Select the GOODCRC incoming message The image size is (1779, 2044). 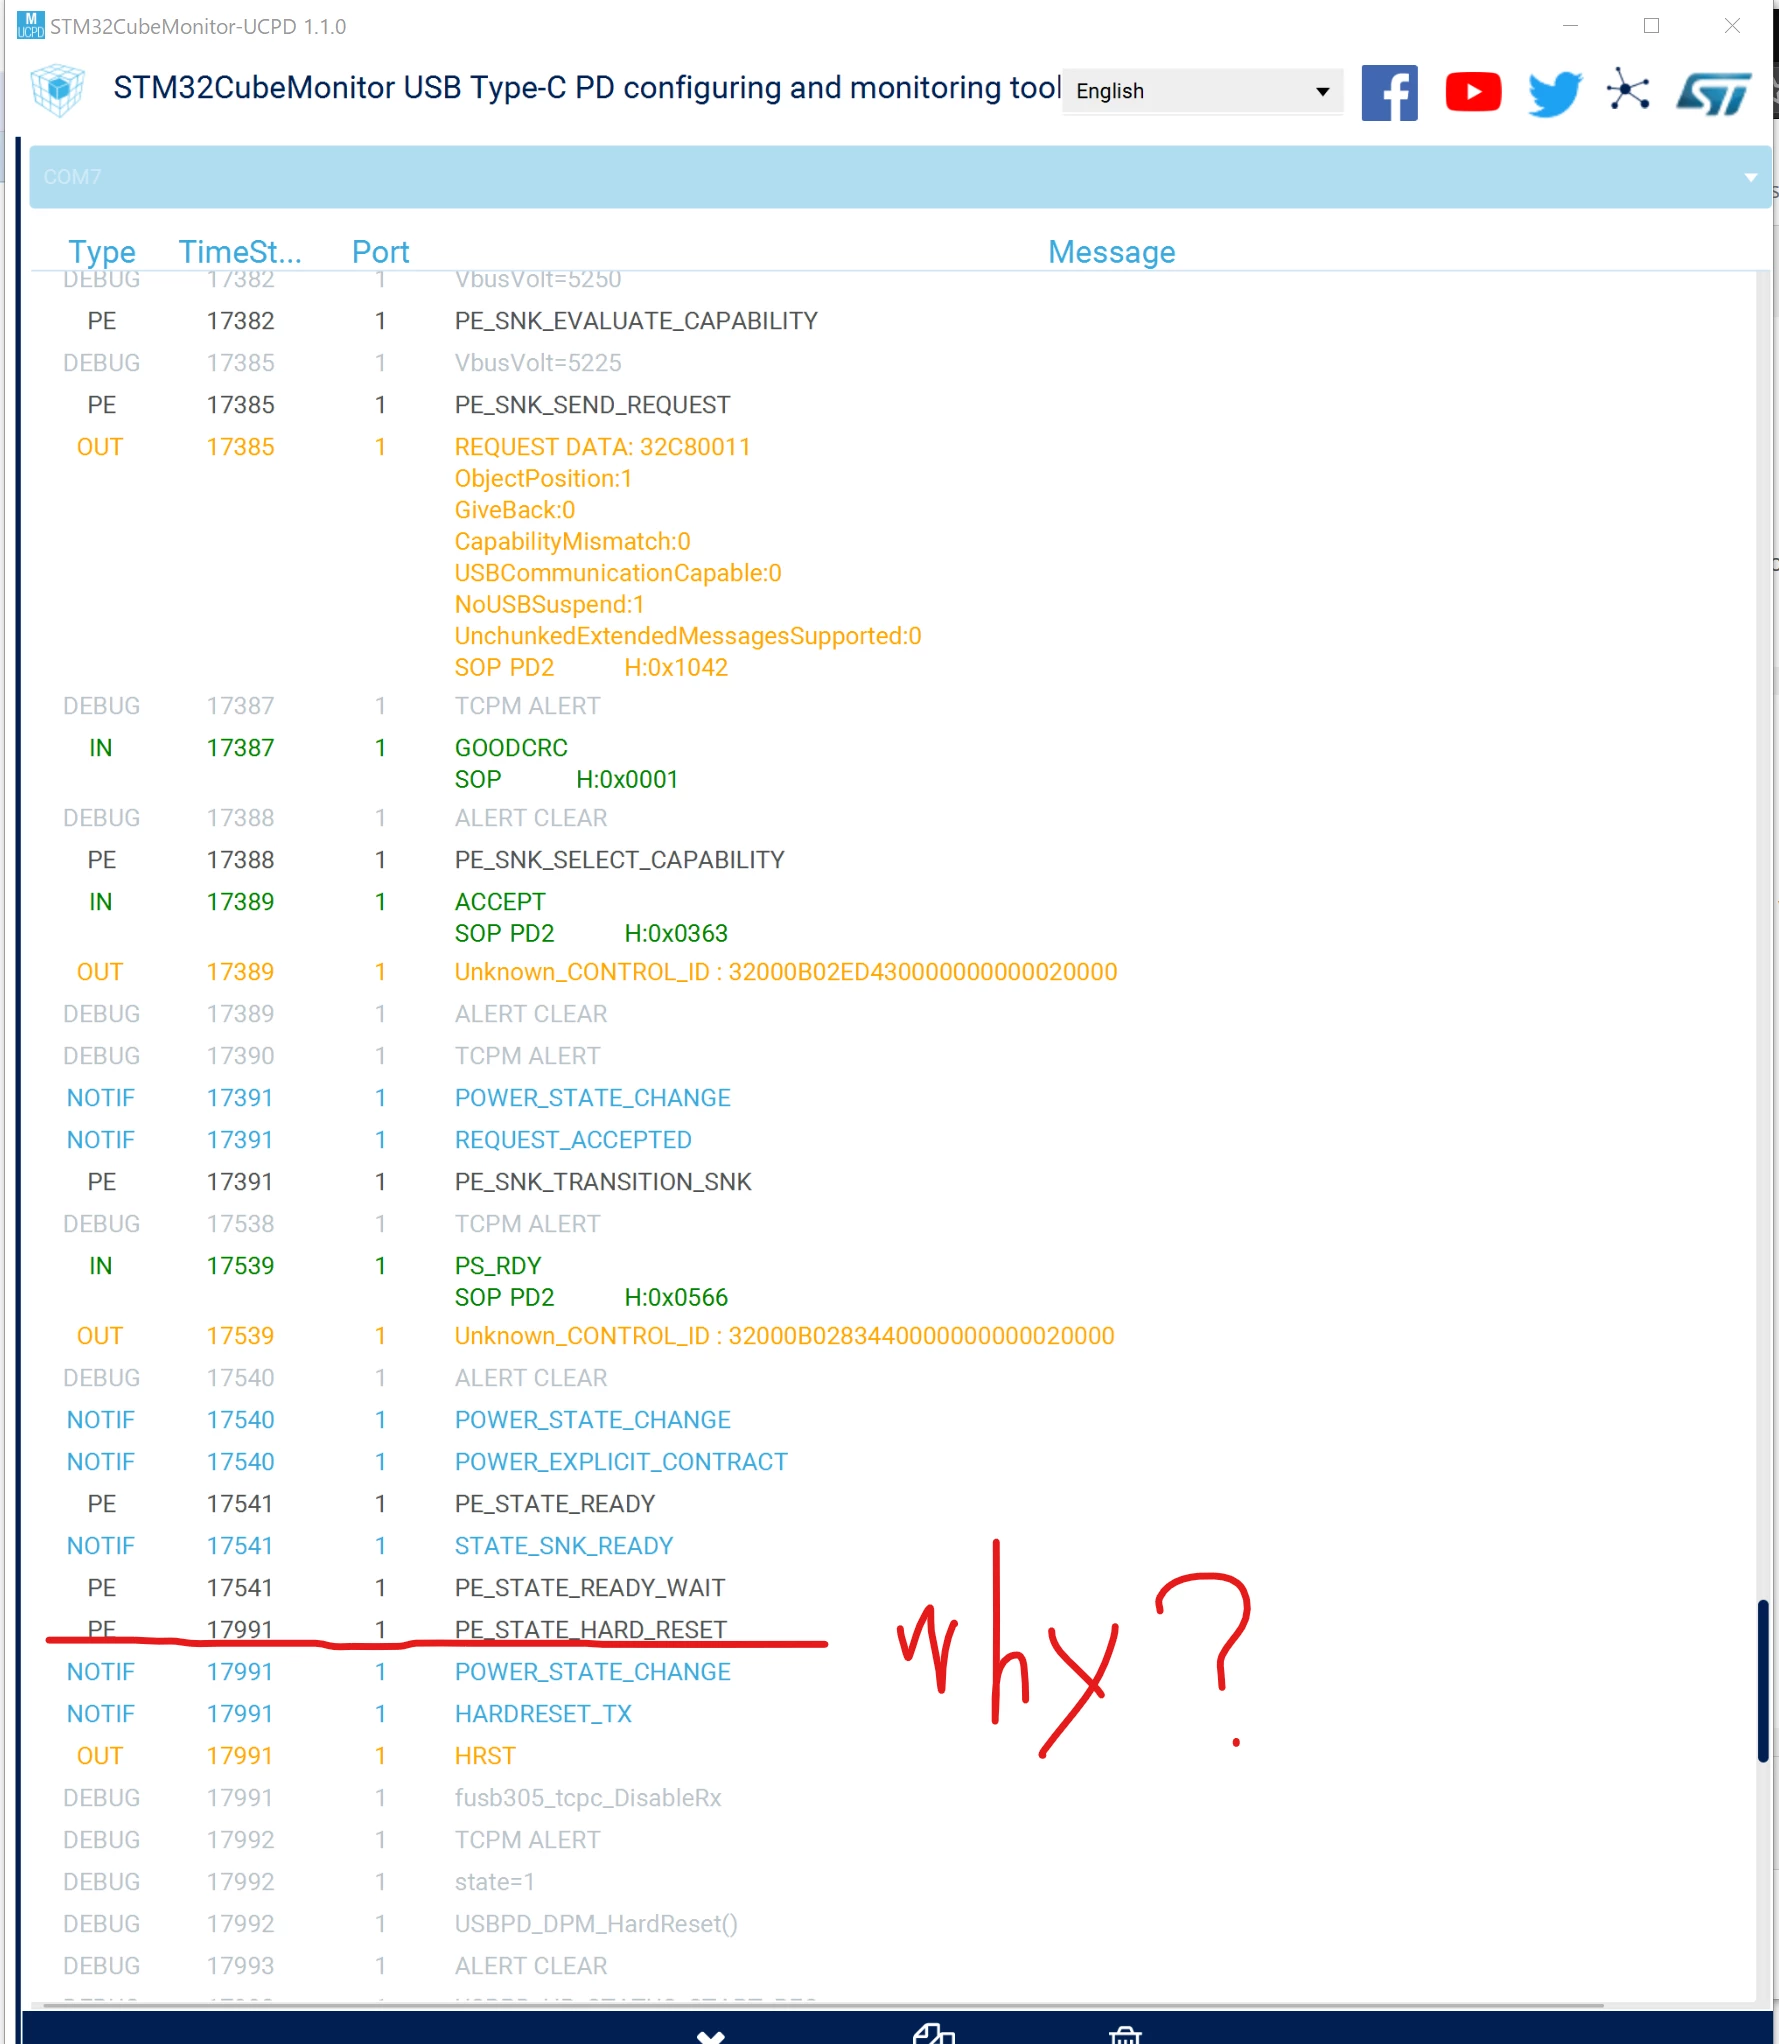[x=511, y=748]
